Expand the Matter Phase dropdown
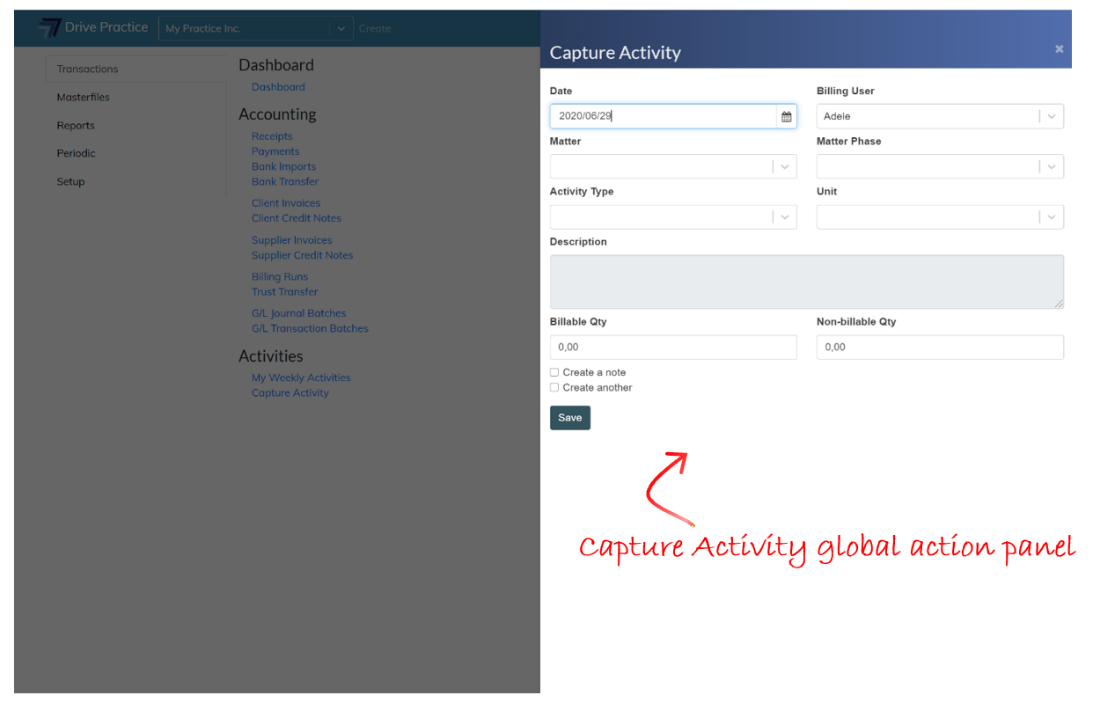This screenshot has height=710, width=1100. [x=1051, y=167]
